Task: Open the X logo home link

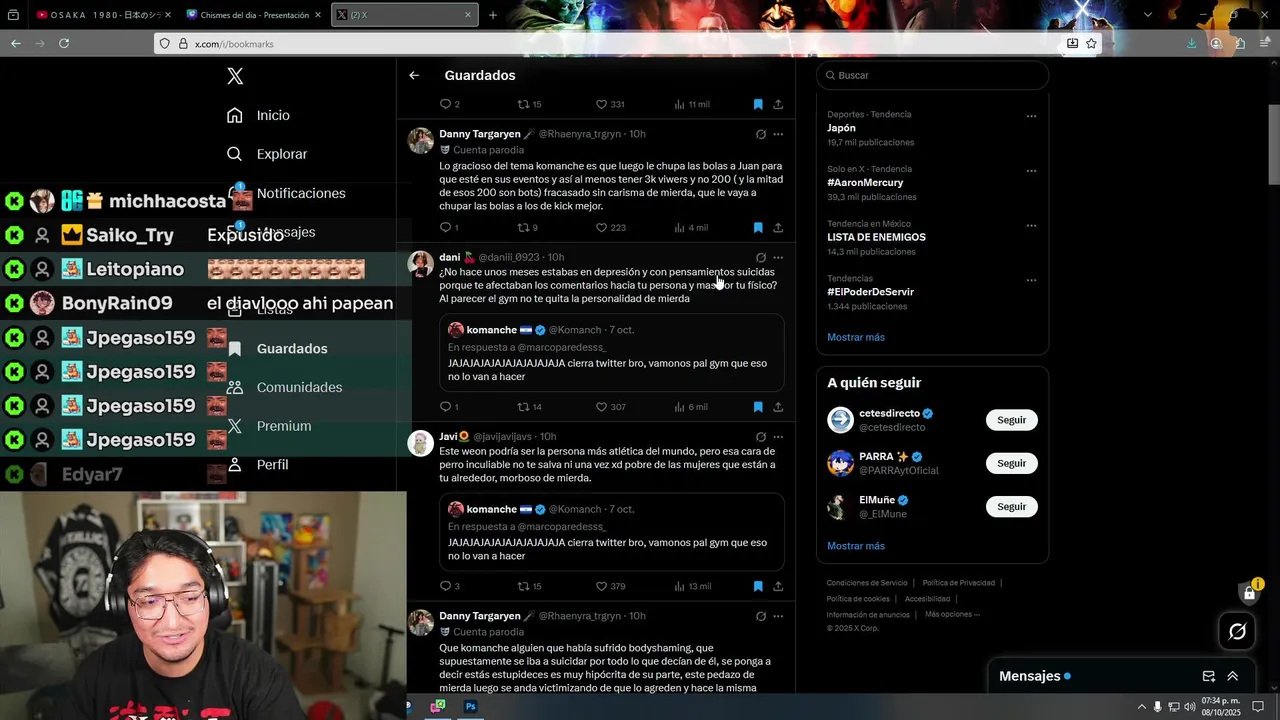Action: pyautogui.click(x=235, y=76)
